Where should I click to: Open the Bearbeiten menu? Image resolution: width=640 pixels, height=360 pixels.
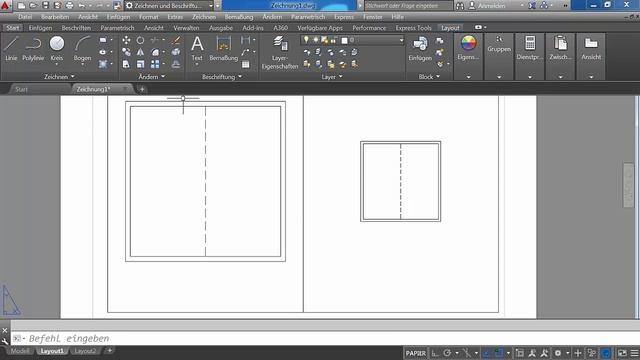[x=55, y=17]
